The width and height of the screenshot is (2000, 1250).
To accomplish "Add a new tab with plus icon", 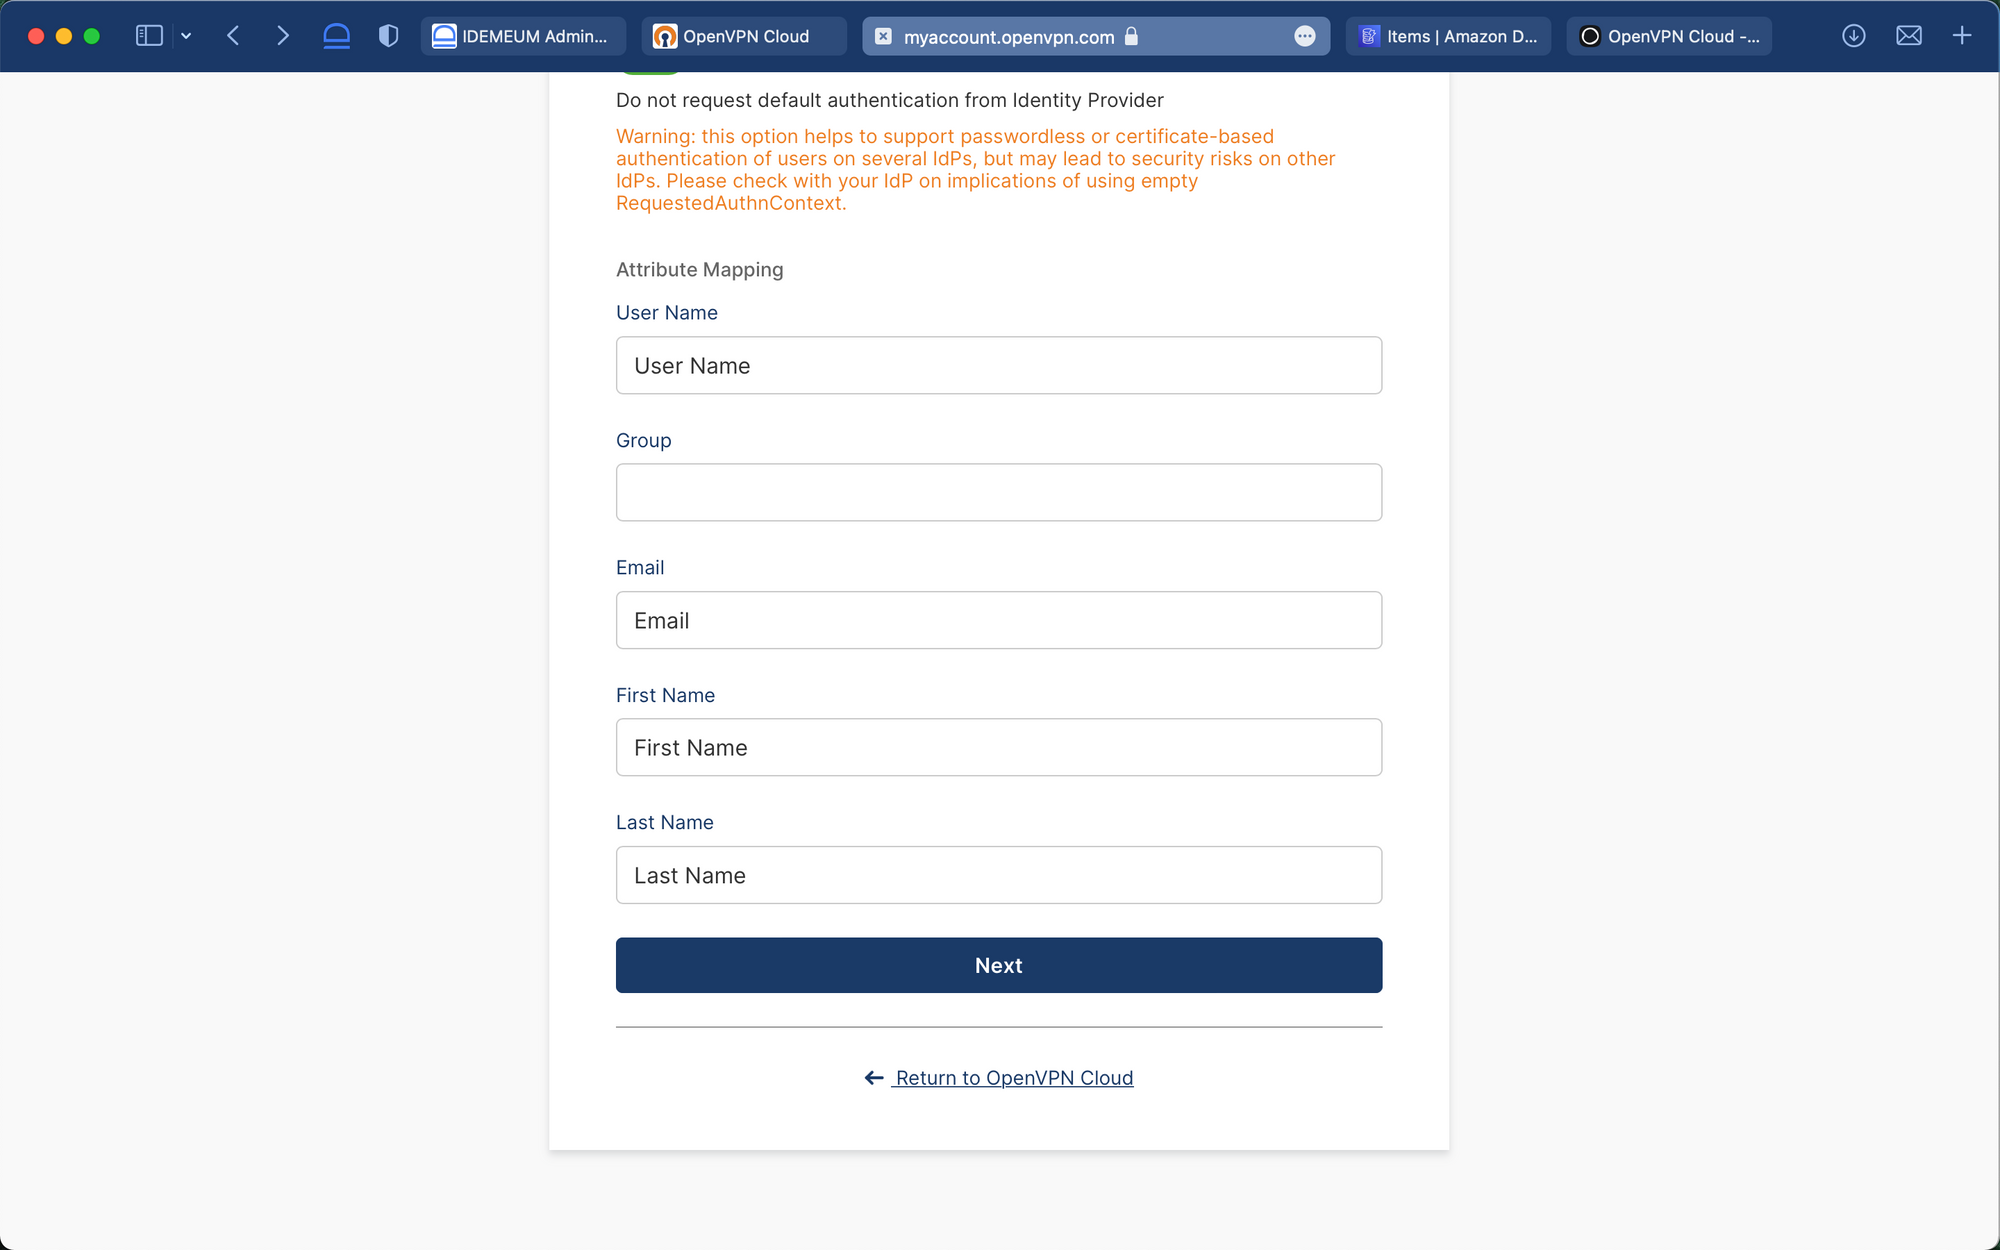I will click(1962, 36).
